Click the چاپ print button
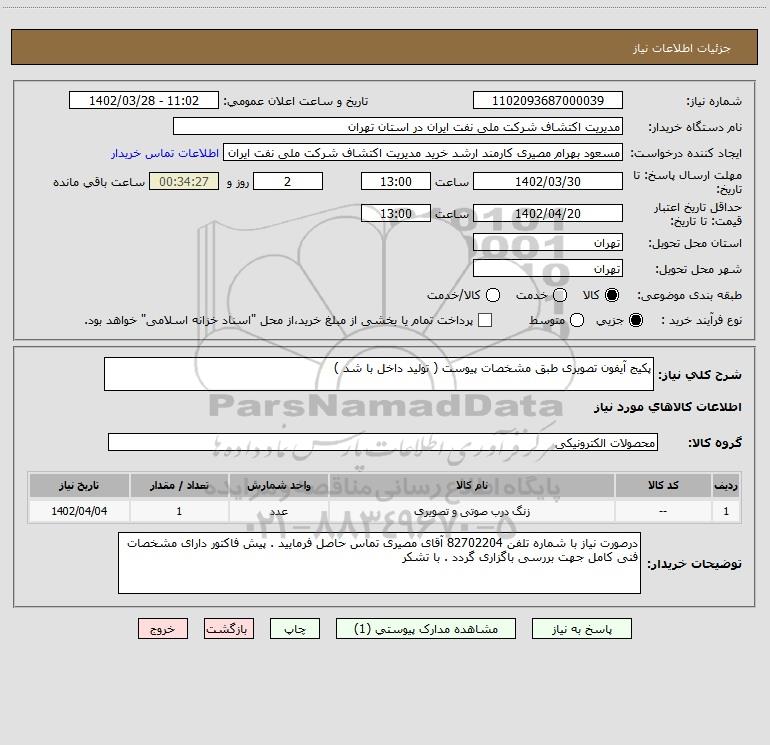 295,629
